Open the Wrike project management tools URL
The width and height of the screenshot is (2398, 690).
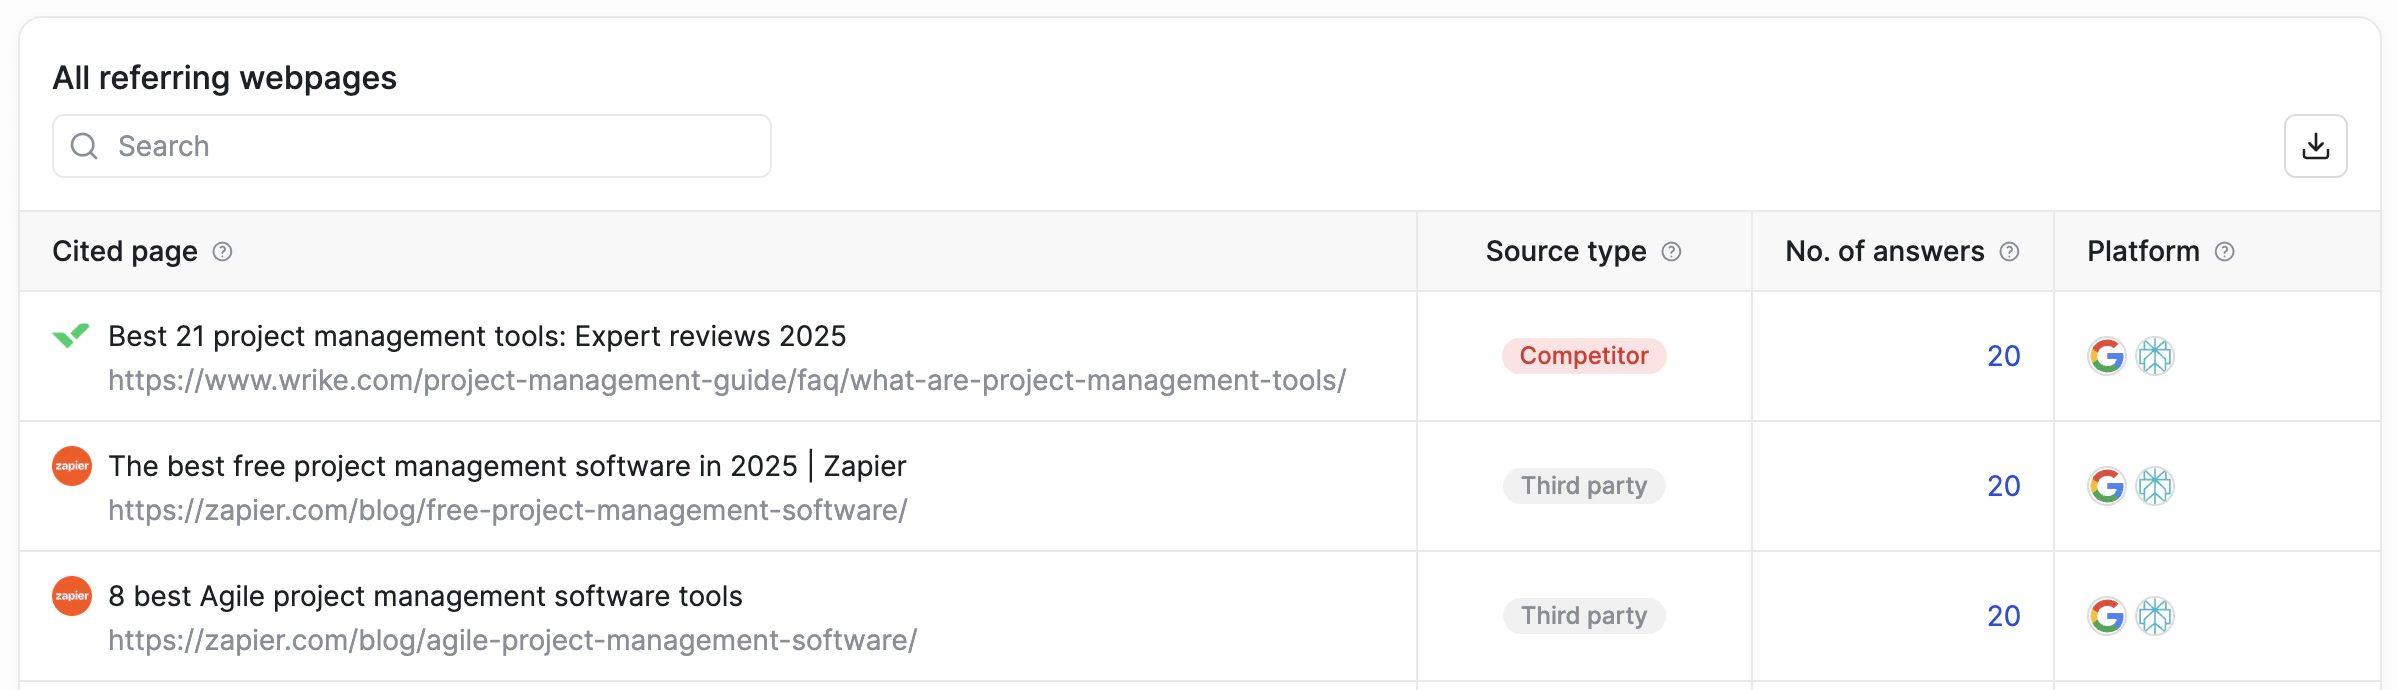coord(727,381)
